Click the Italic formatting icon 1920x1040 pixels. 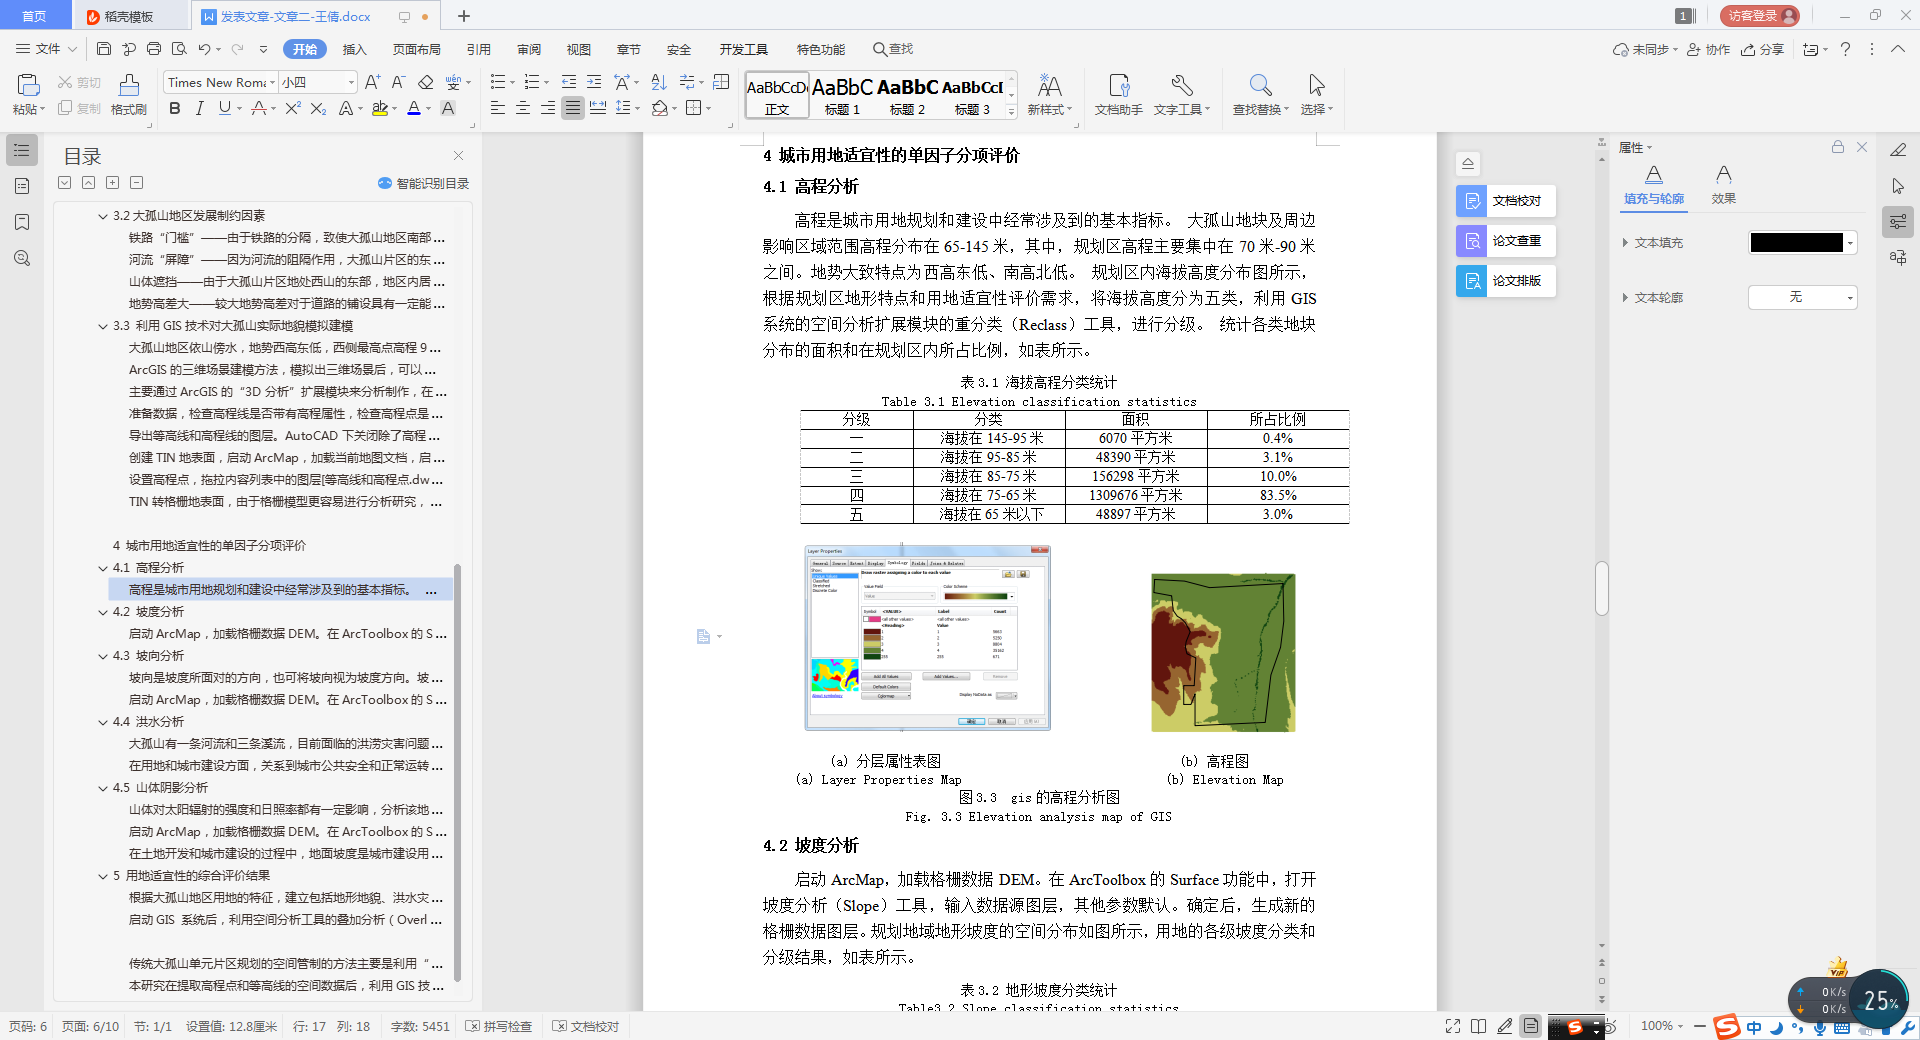tap(199, 108)
